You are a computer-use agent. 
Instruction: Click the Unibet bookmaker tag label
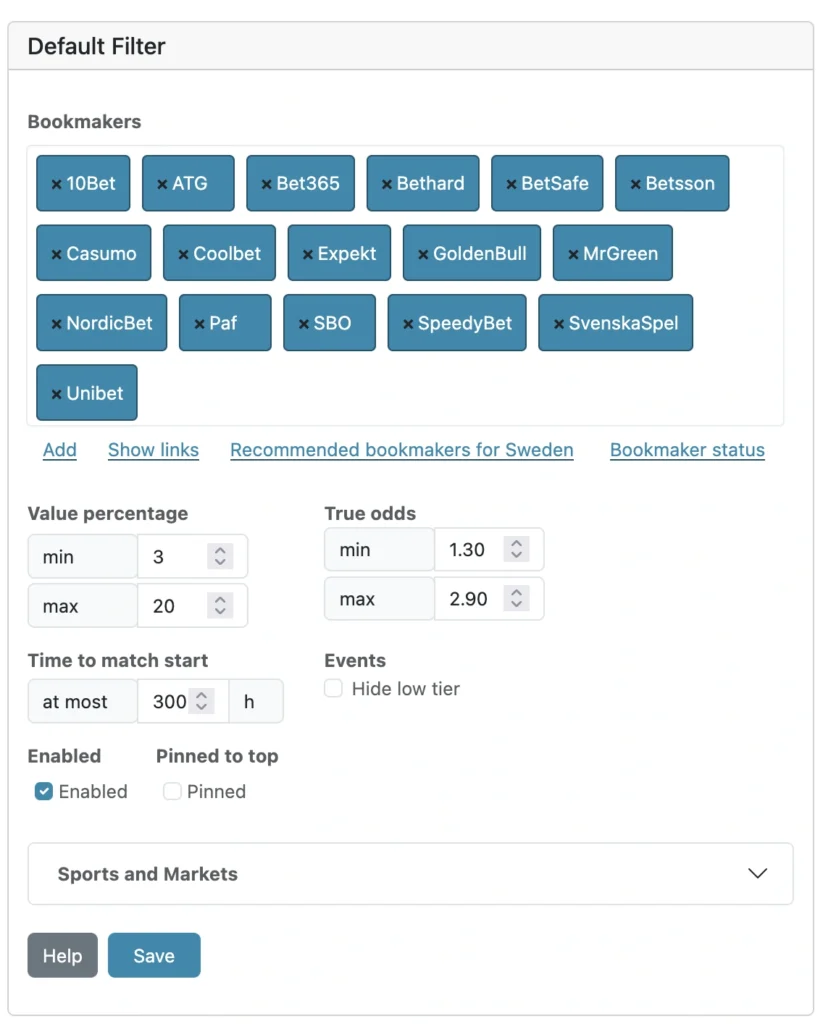[x=95, y=393]
